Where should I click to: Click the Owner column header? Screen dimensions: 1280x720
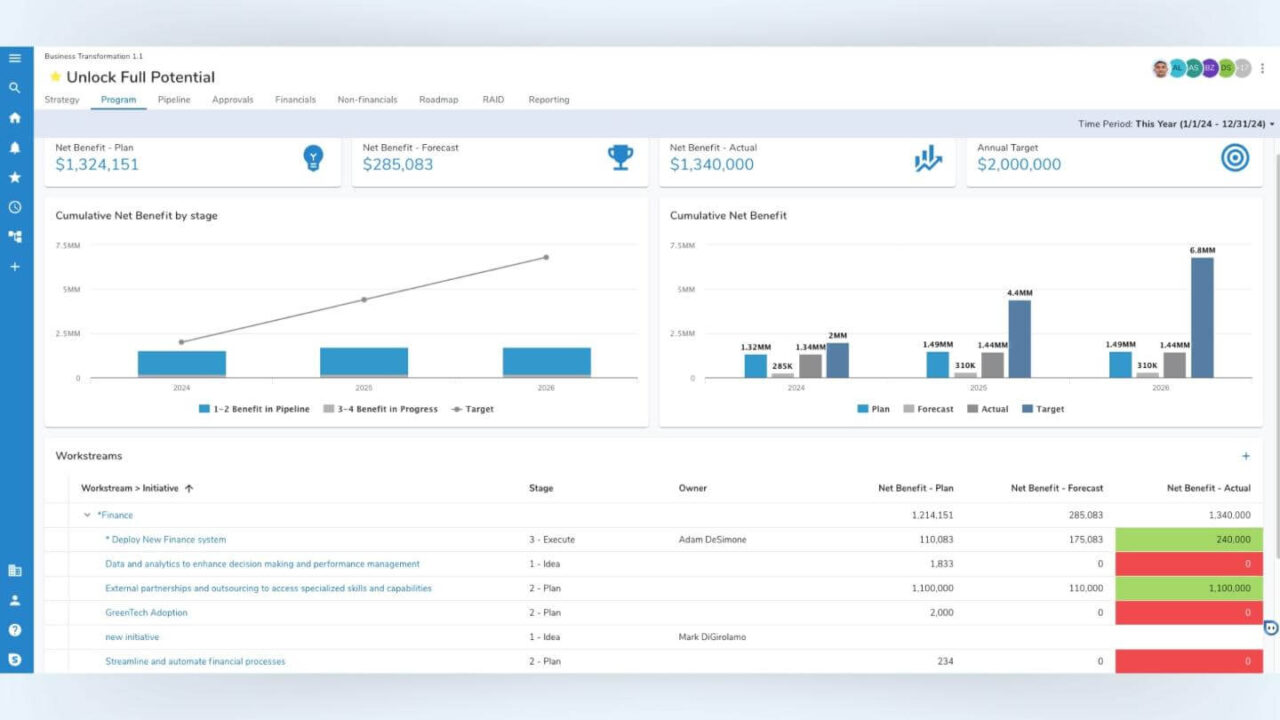click(x=692, y=488)
